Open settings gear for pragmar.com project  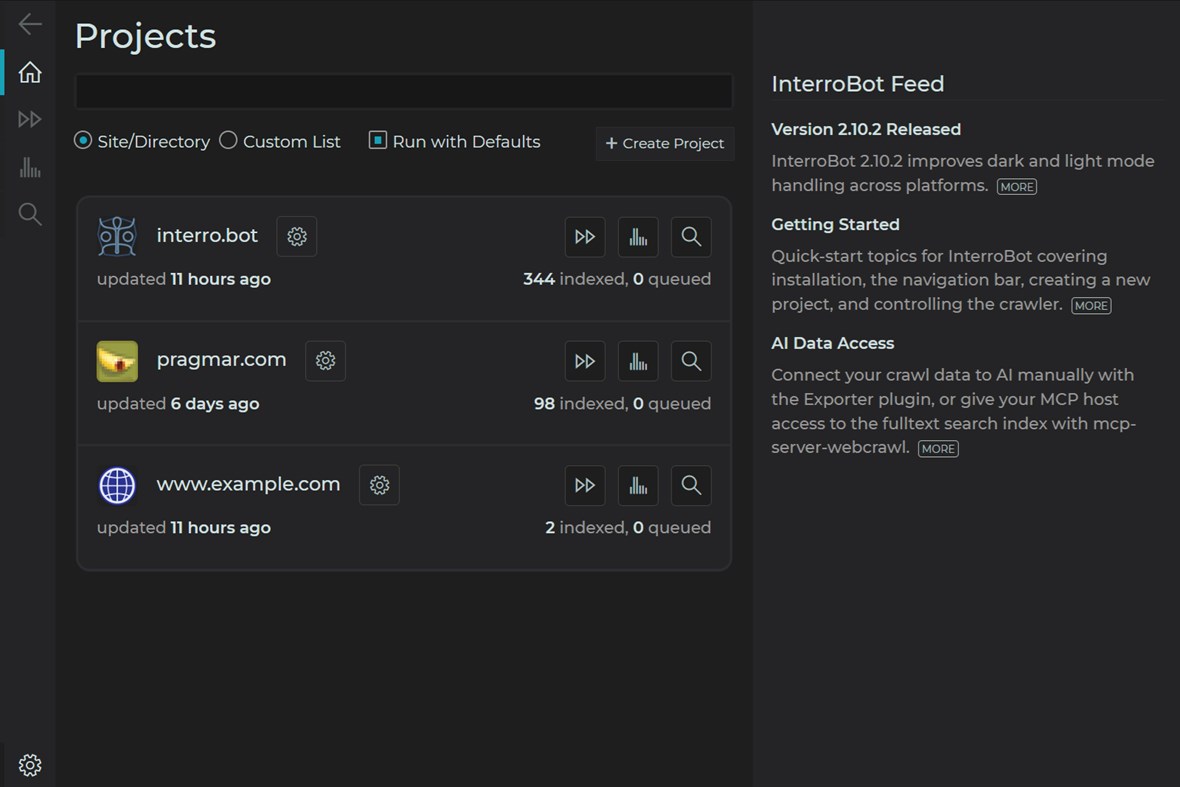pyautogui.click(x=325, y=361)
